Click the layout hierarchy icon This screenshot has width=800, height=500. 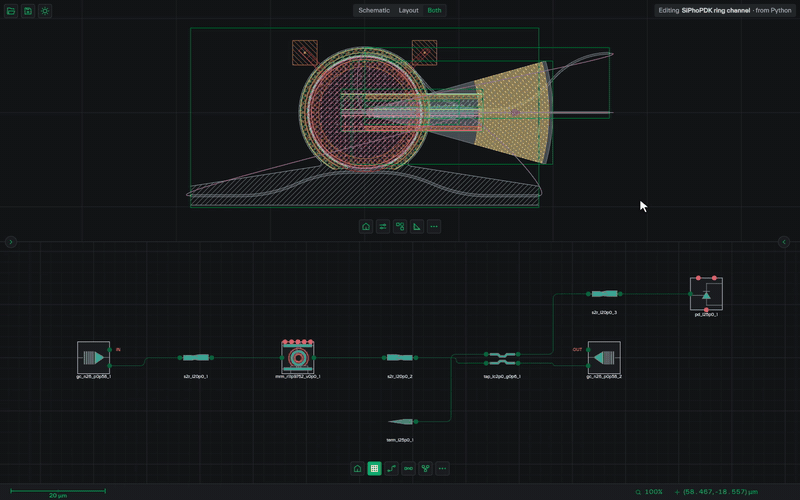pyautogui.click(x=400, y=227)
